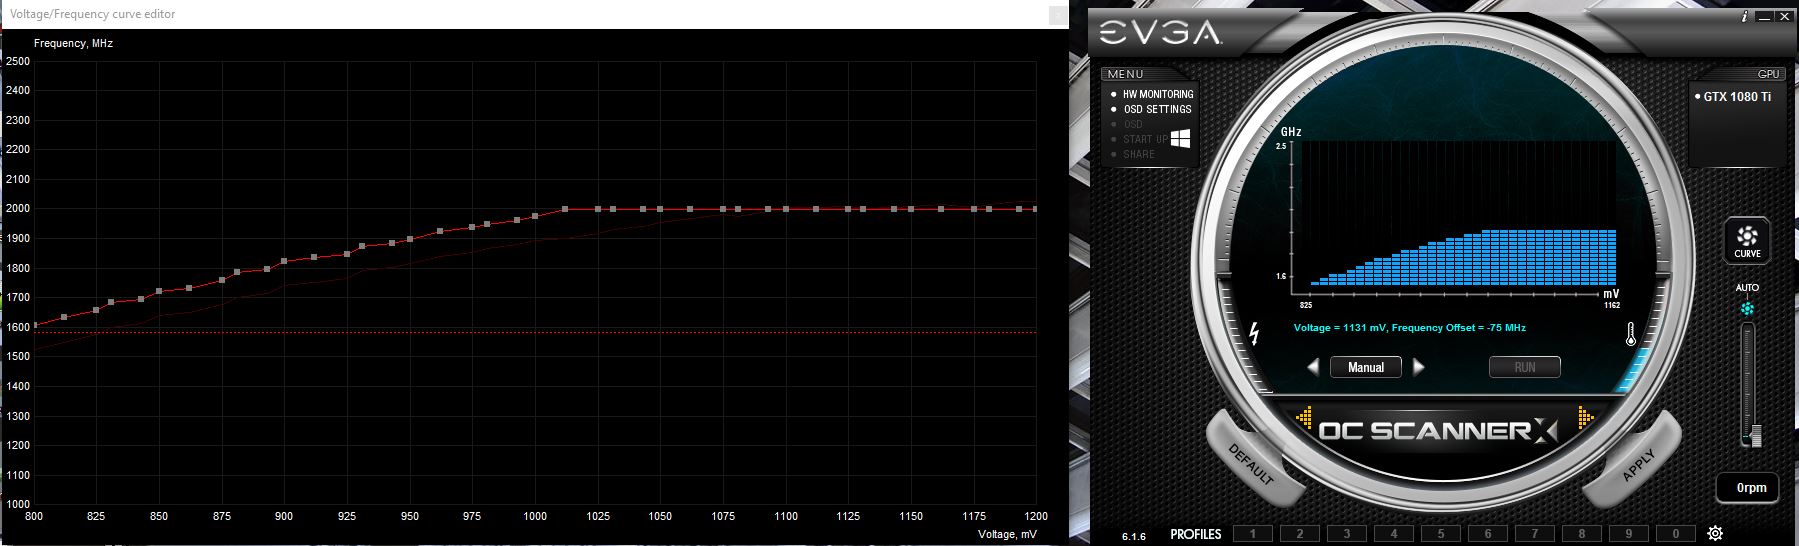Click the version number 6.1.6
1799x546 pixels.
(1133, 537)
